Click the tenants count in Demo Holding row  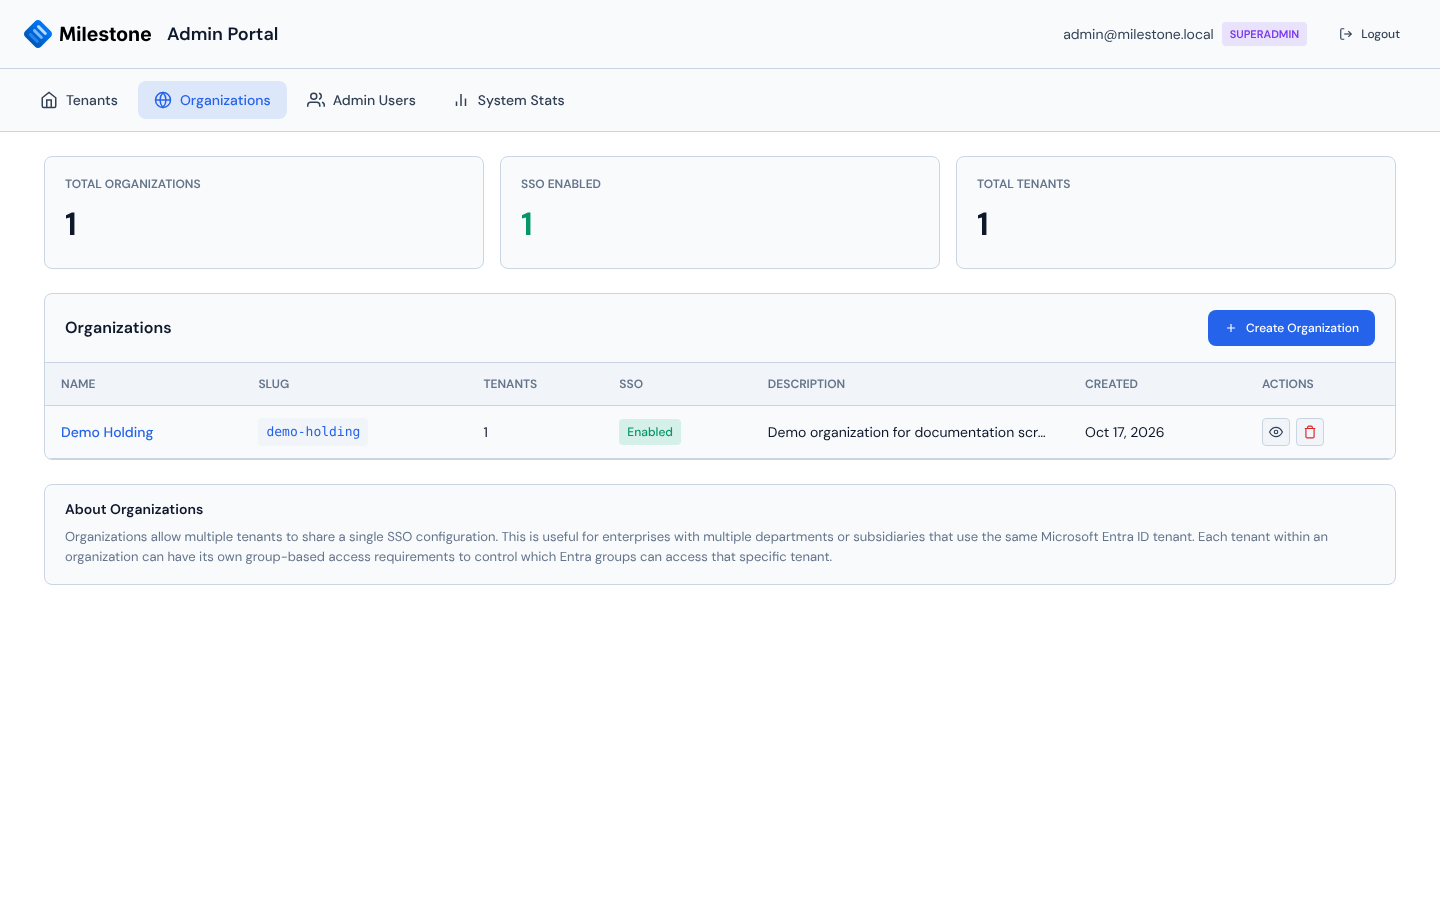pyautogui.click(x=486, y=432)
